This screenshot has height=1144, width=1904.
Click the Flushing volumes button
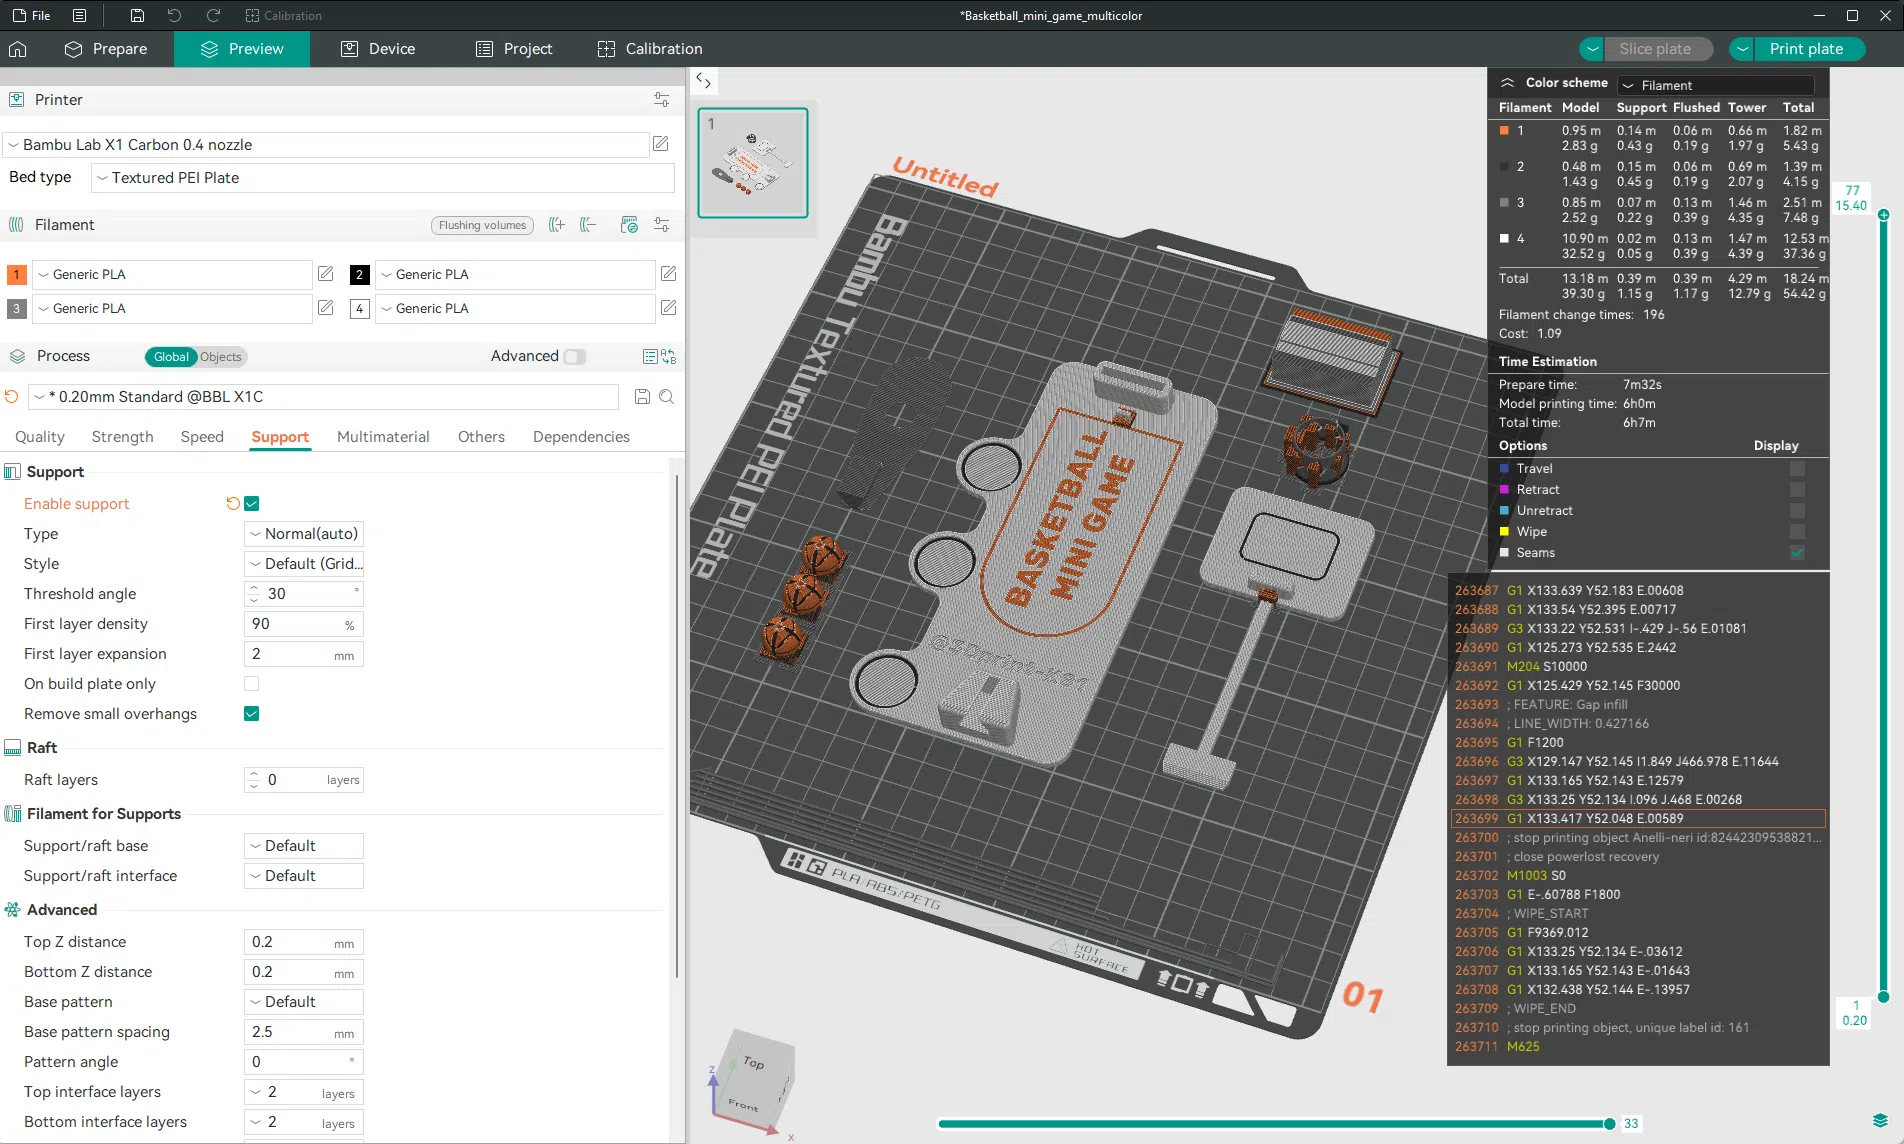coord(482,225)
